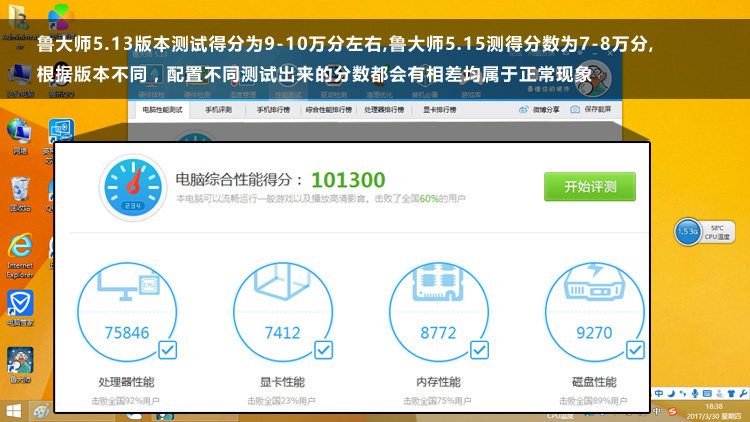
Task: Click the 击败全国75%用户 text
Action: pyautogui.click(x=437, y=401)
